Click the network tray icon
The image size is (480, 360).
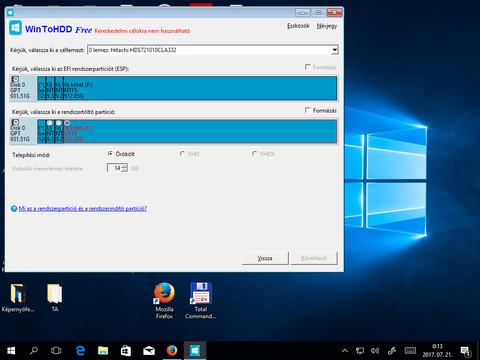pos(360,351)
